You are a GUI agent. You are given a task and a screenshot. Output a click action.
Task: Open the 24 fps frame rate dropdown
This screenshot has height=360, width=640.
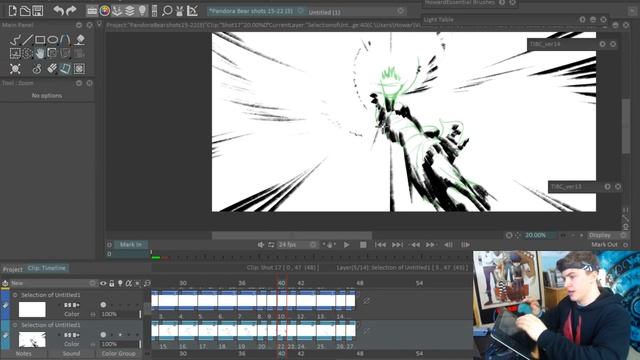coord(297,244)
